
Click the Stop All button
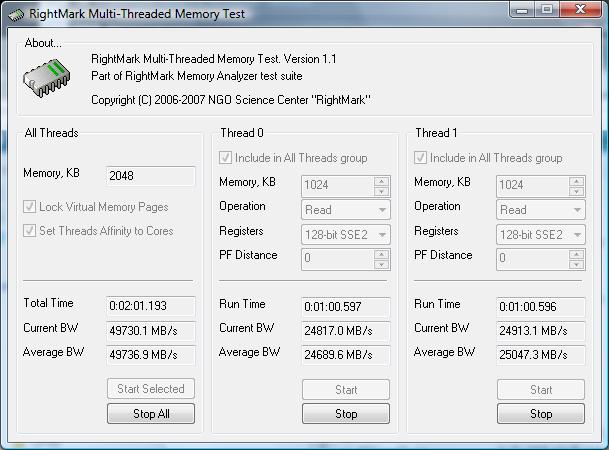151,414
